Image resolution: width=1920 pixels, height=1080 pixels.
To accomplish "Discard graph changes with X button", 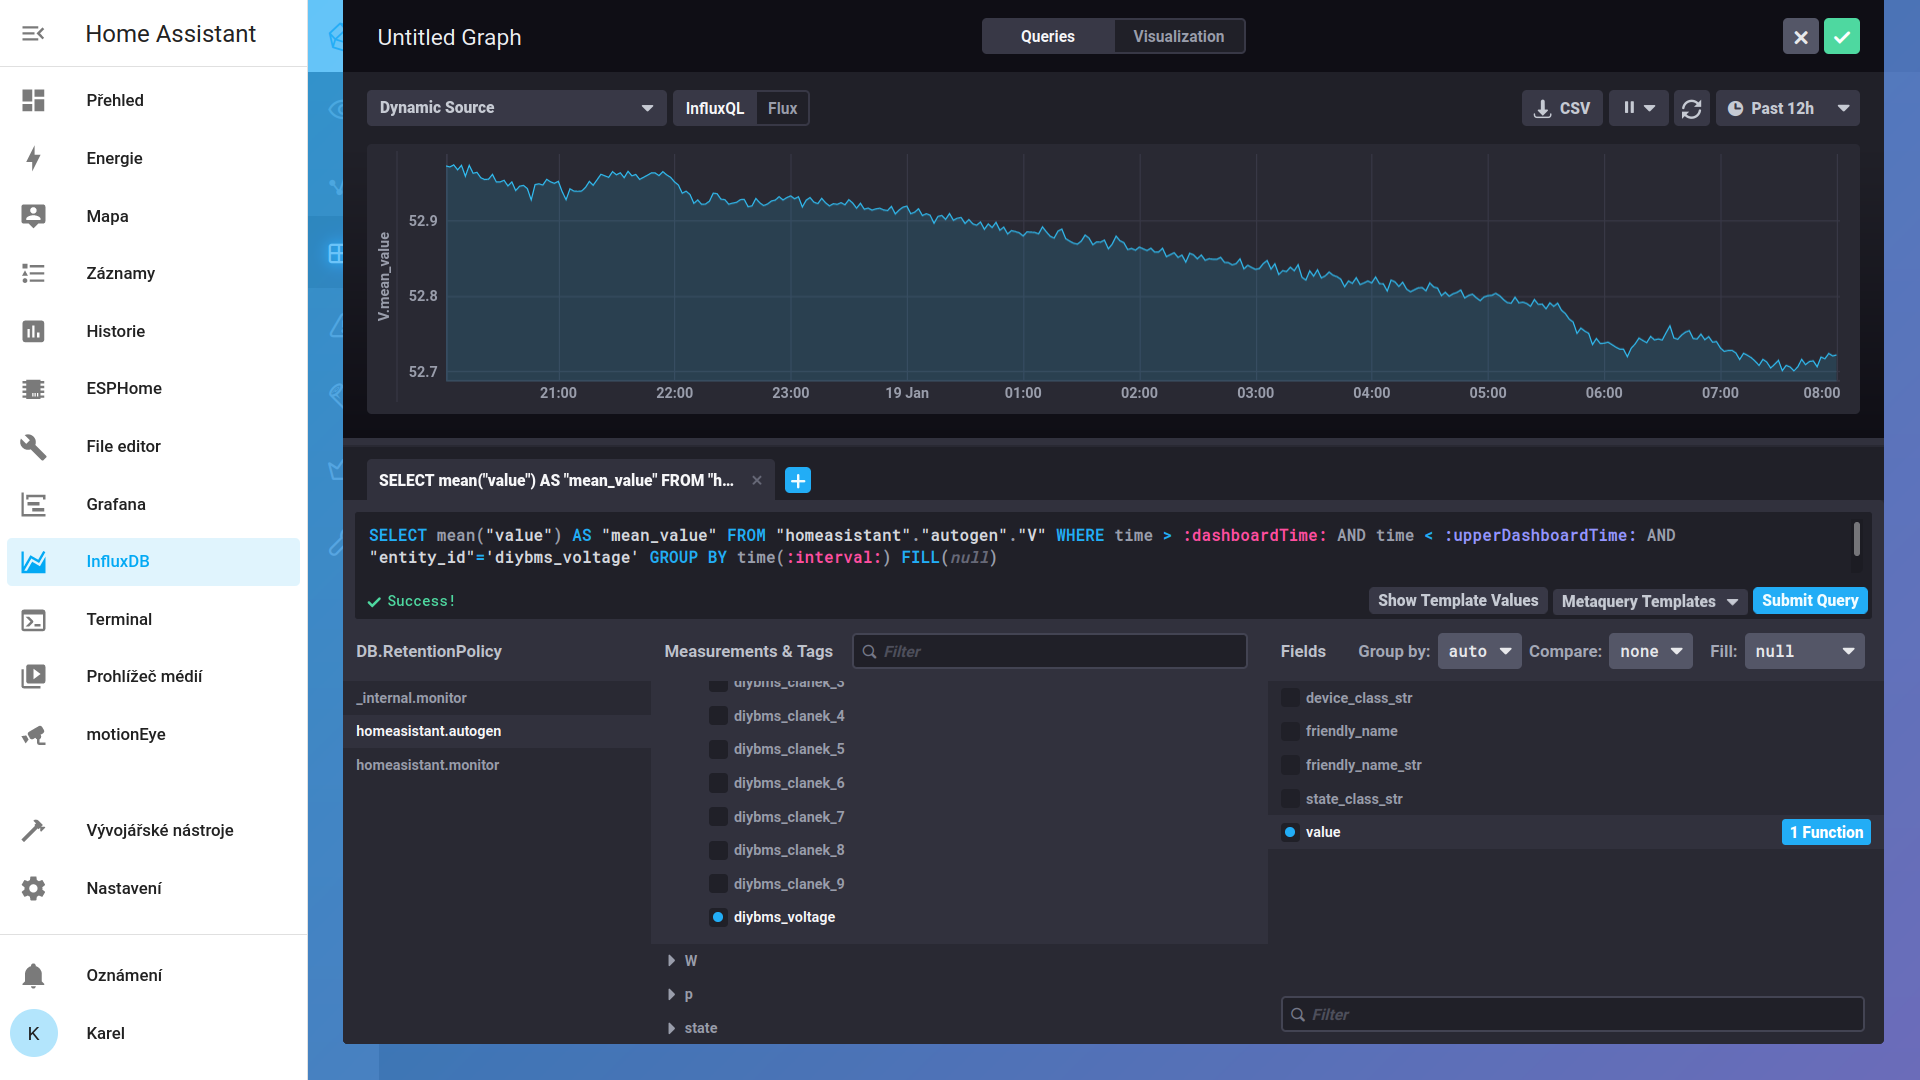I will pos(1800,37).
